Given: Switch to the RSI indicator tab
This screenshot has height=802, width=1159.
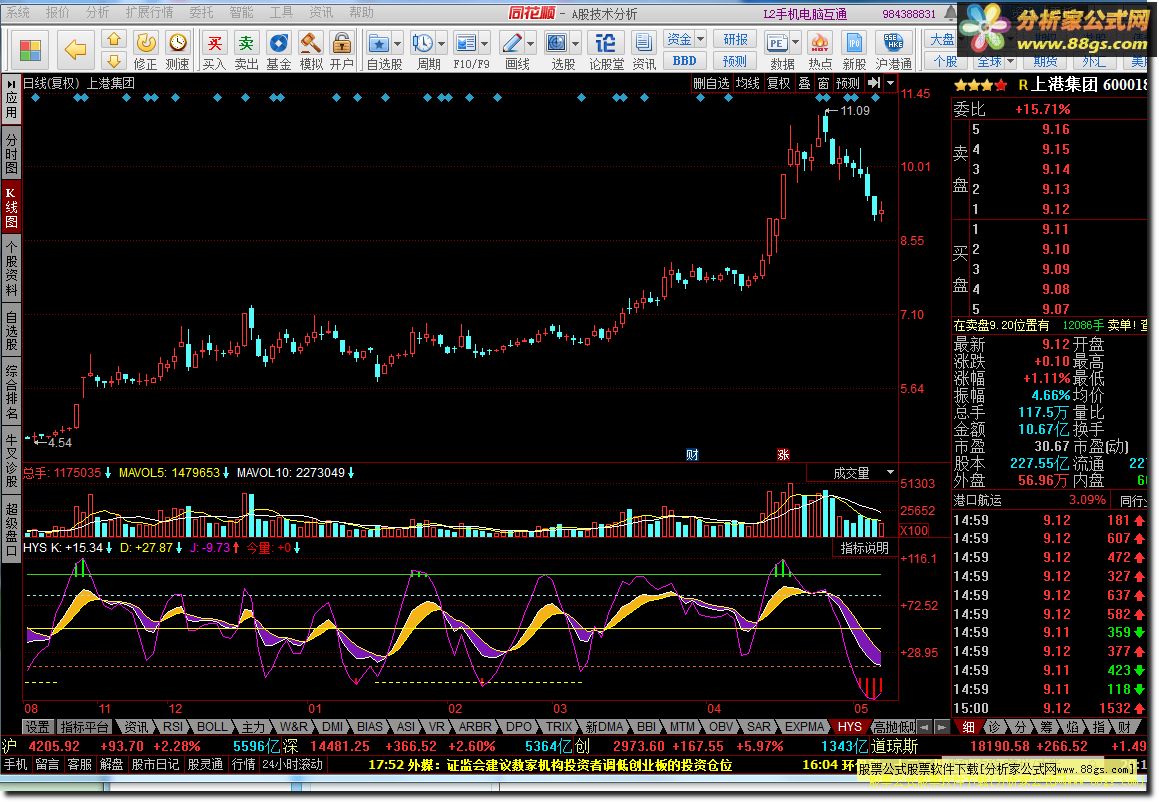Looking at the screenshot, I should (x=173, y=727).
